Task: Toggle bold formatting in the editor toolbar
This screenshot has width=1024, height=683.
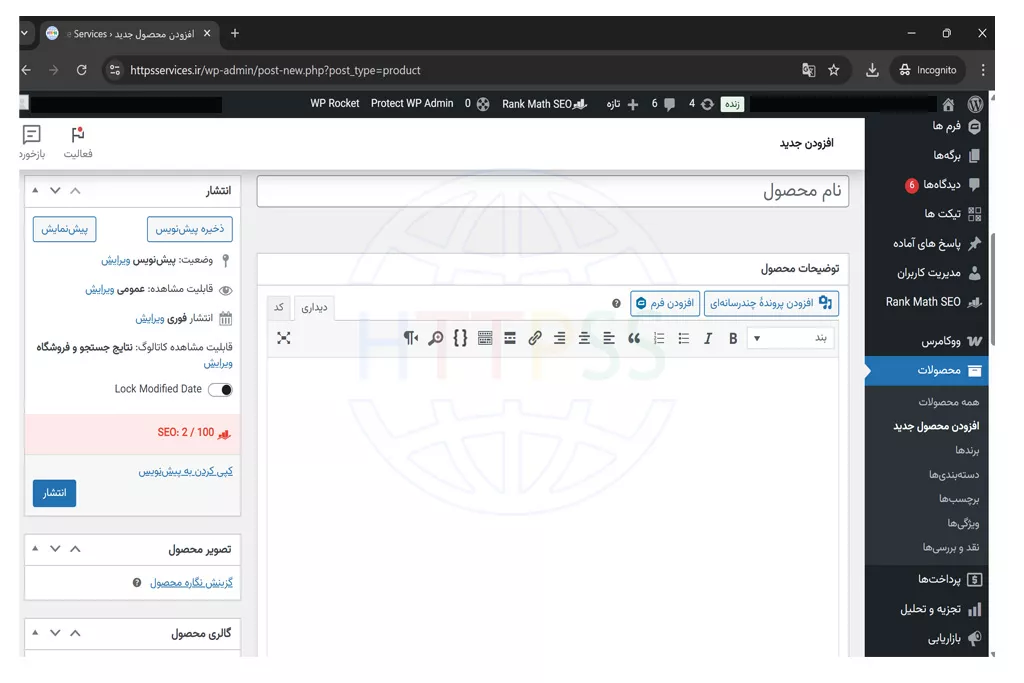Action: [733, 339]
